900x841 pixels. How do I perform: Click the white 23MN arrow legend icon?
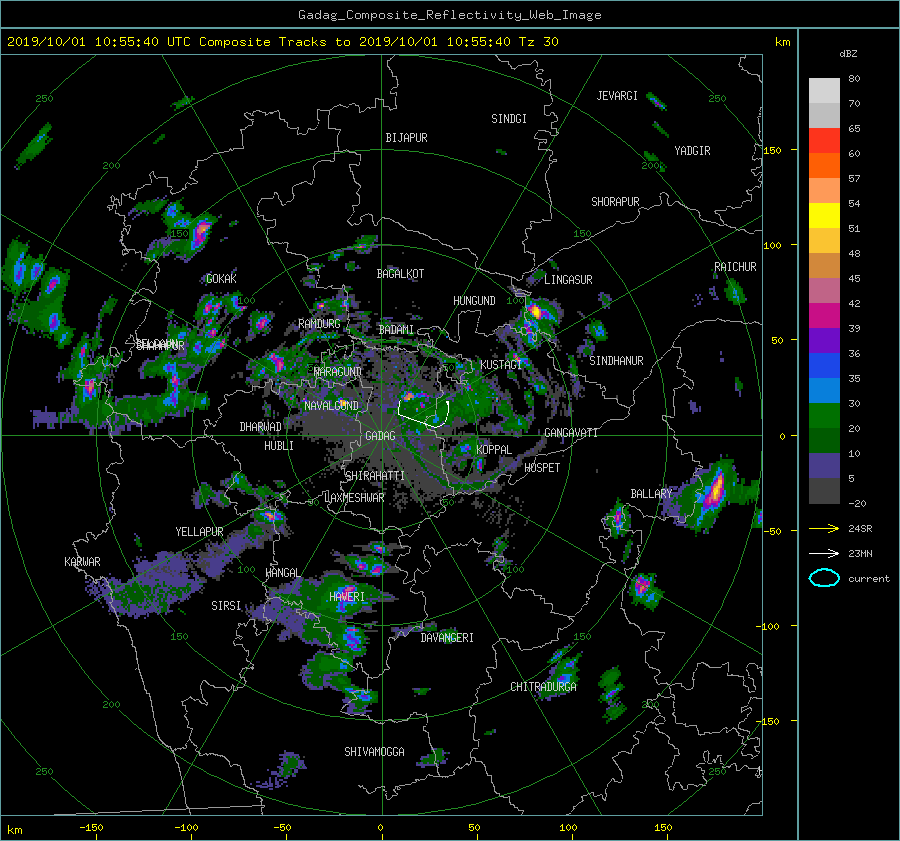(x=824, y=553)
